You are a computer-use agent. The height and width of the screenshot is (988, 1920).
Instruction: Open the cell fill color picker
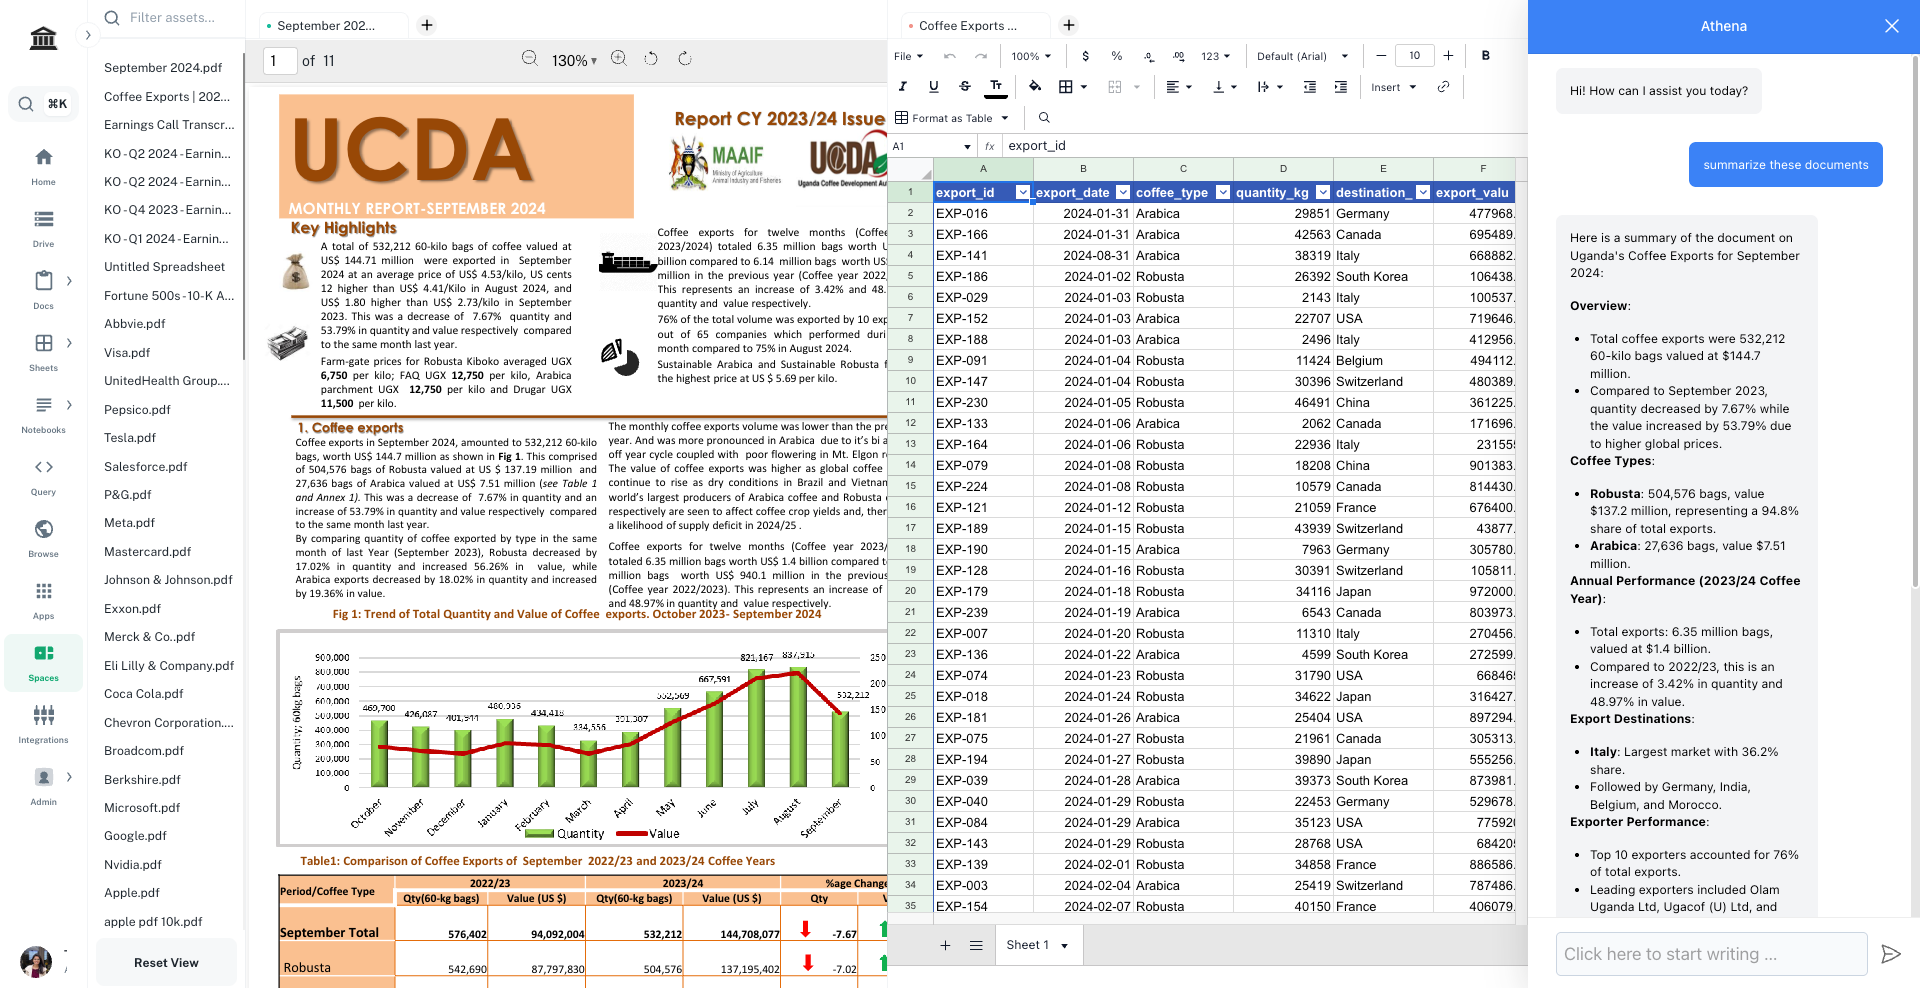1035,87
